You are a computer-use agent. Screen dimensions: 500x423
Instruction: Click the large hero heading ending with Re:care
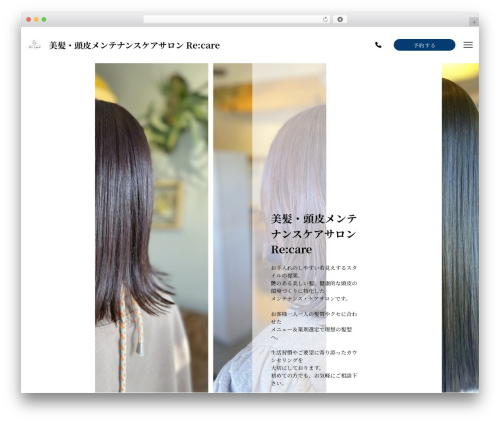coord(314,234)
